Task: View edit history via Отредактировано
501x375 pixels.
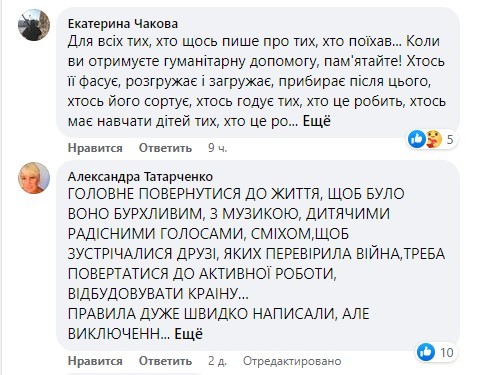Action: (292, 361)
